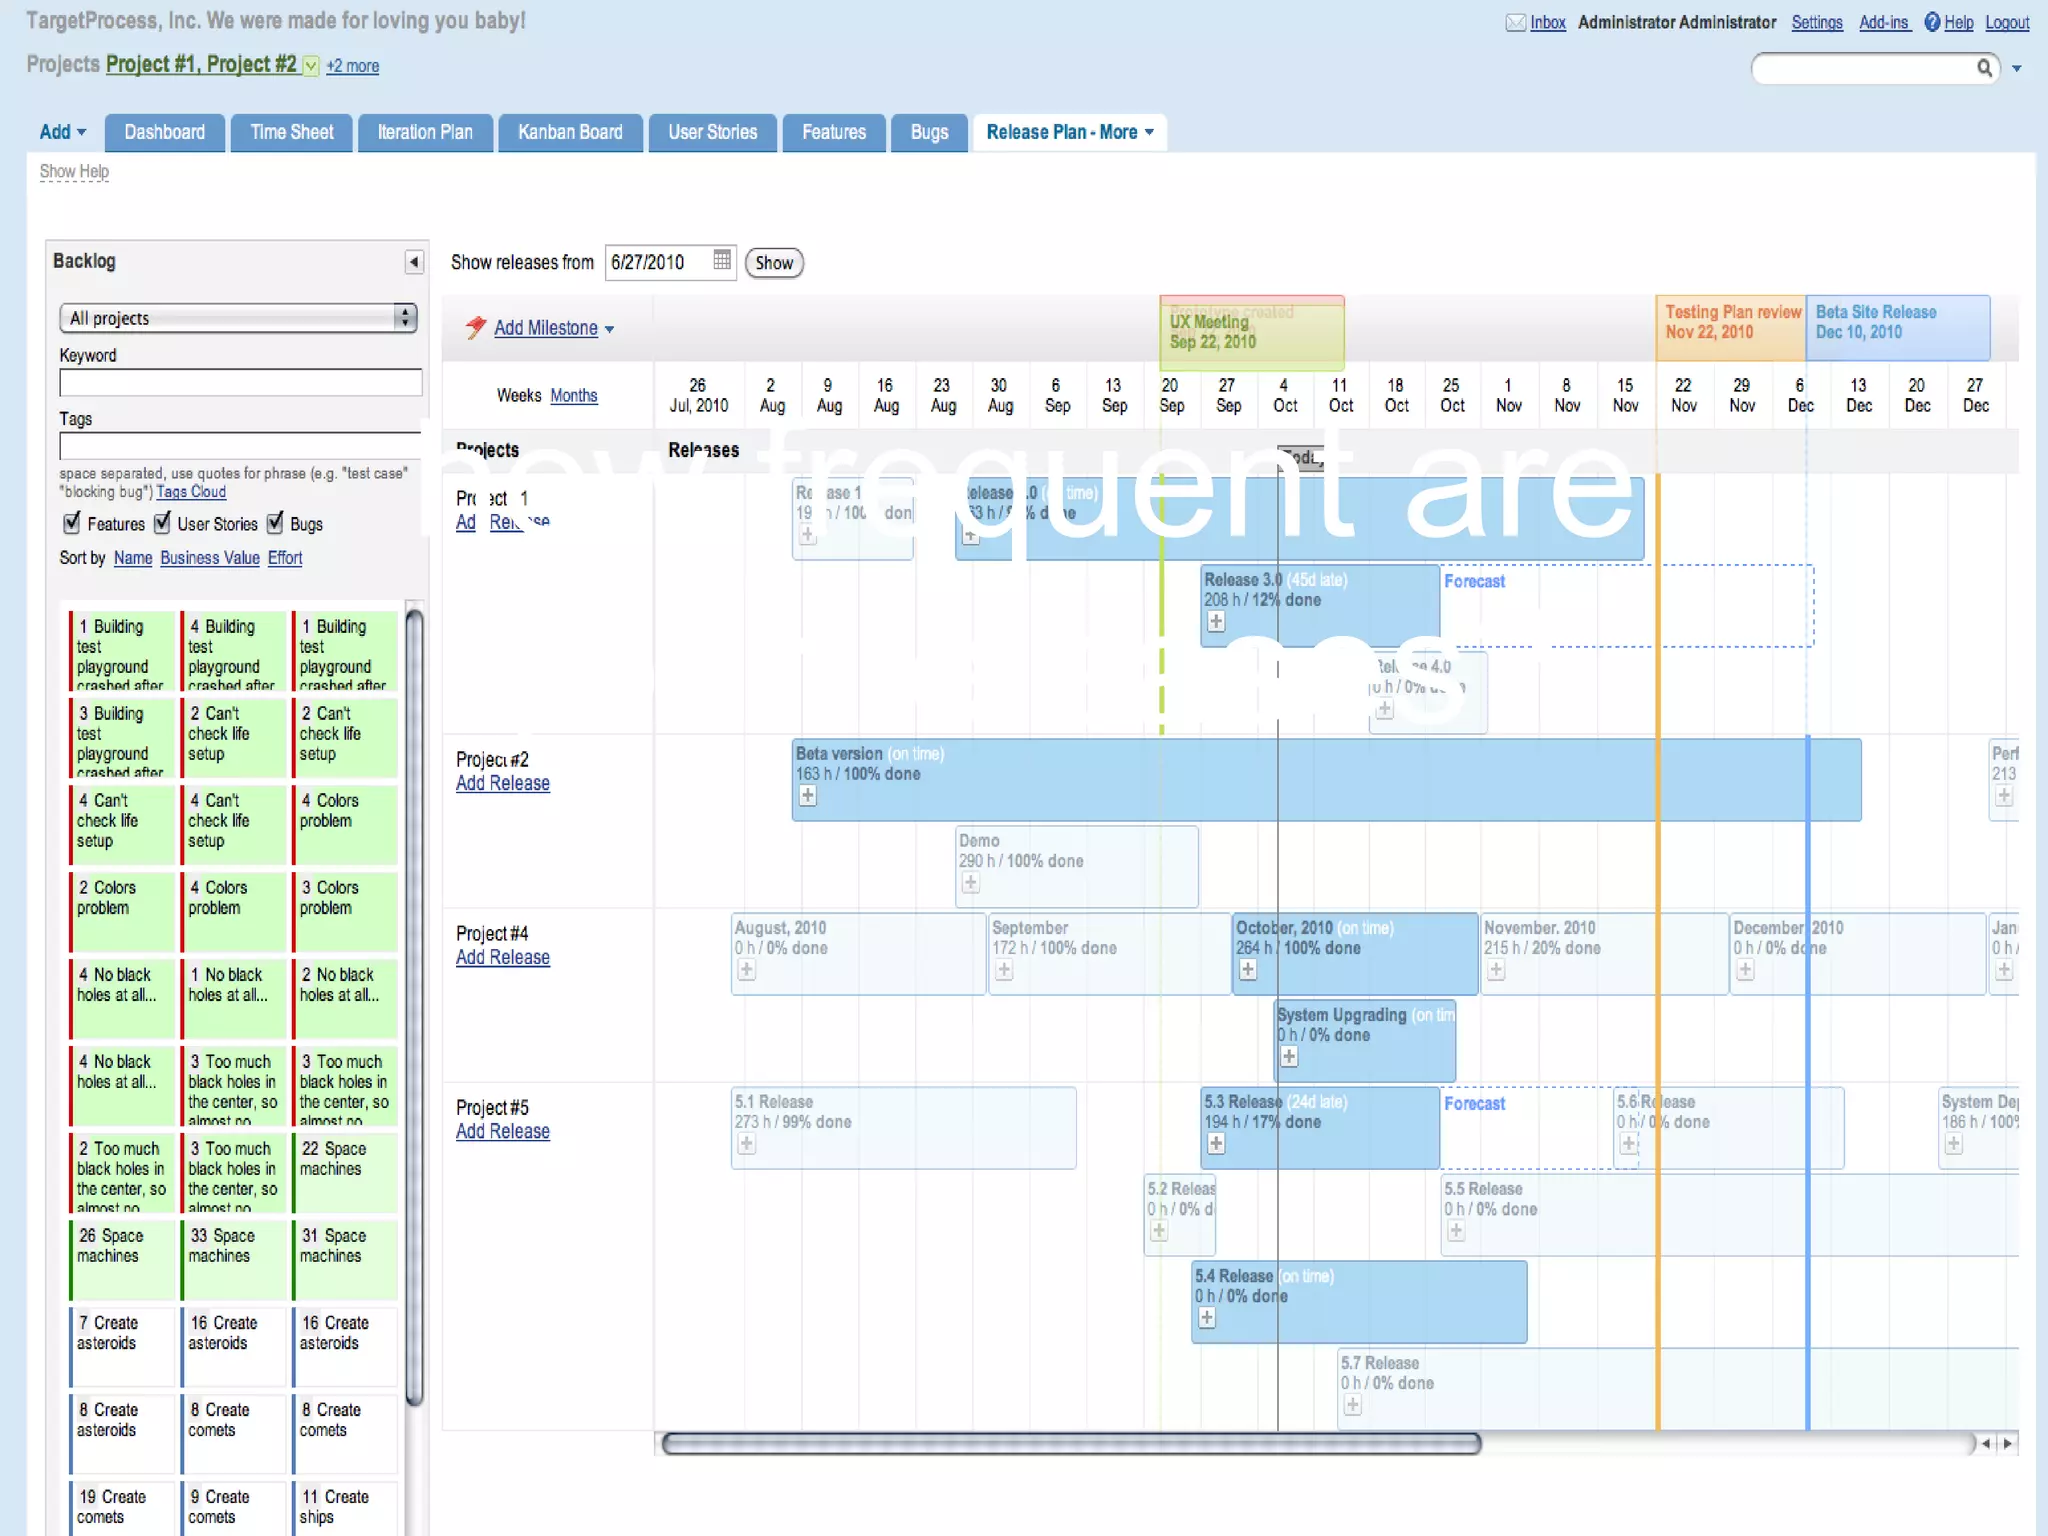The height and width of the screenshot is (1536, 2048).
Task: Expand the Add menu dropdown
Action: tap(63, 132)
